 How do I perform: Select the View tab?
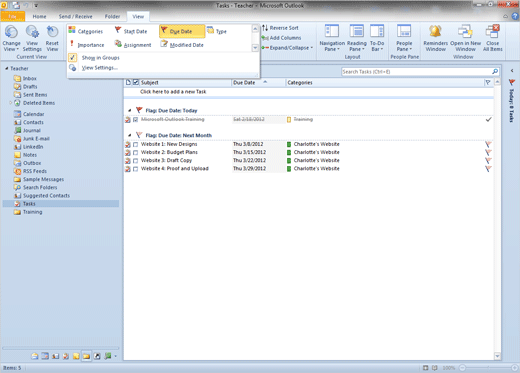coord(138,16)
